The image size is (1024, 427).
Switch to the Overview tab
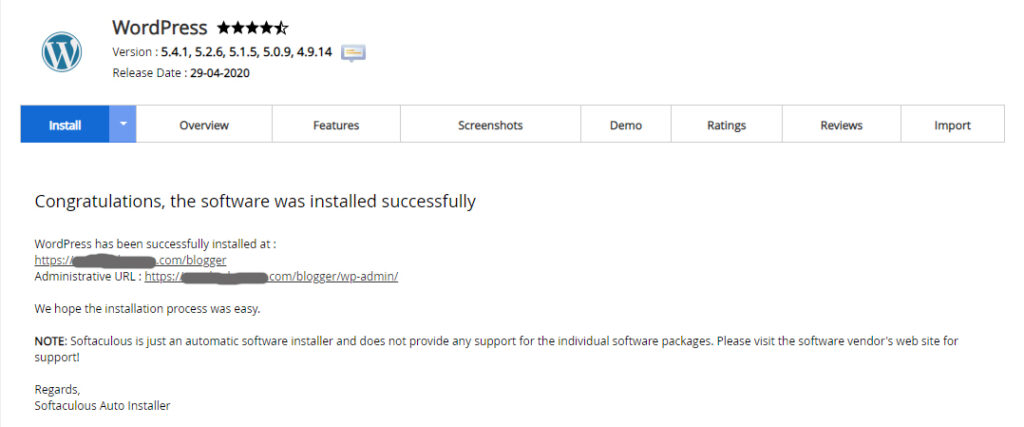tap(204, 125)
